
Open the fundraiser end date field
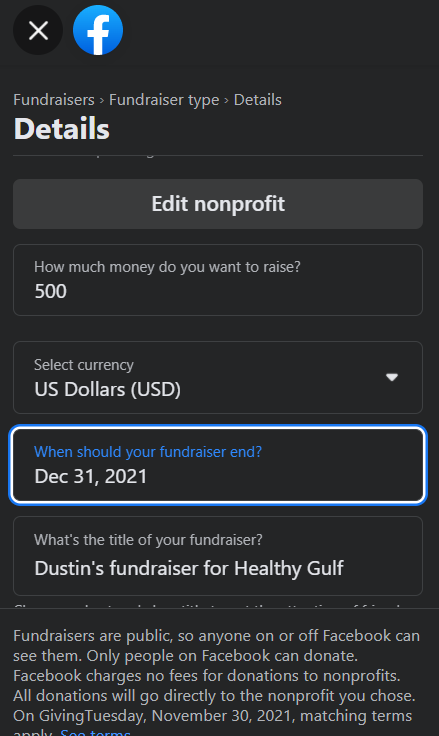click(218, 465)
